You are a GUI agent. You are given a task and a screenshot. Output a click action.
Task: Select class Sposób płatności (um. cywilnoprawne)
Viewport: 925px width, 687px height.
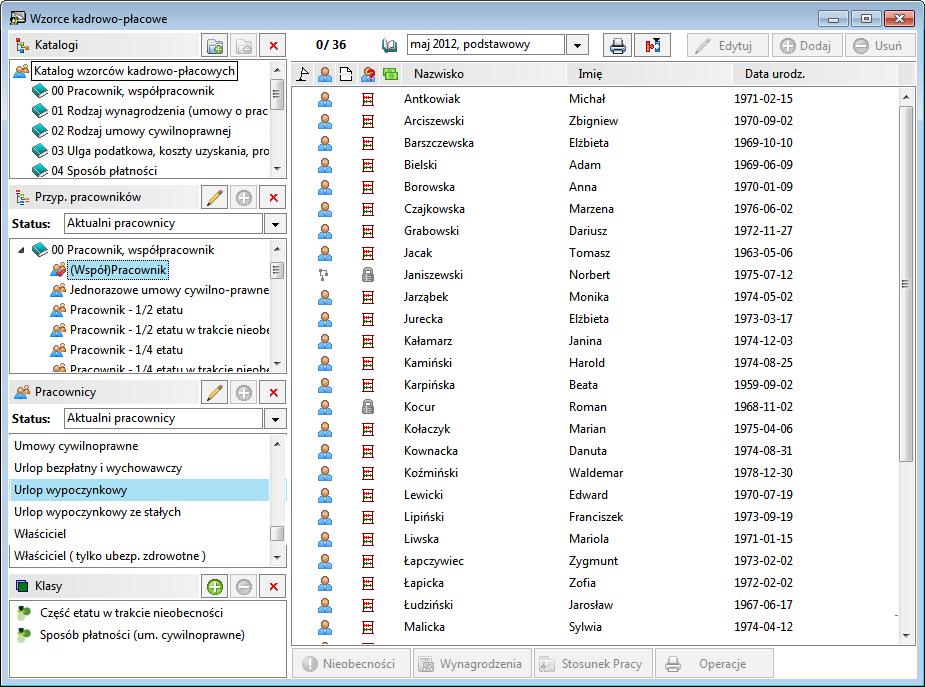[x=142, y=635]
